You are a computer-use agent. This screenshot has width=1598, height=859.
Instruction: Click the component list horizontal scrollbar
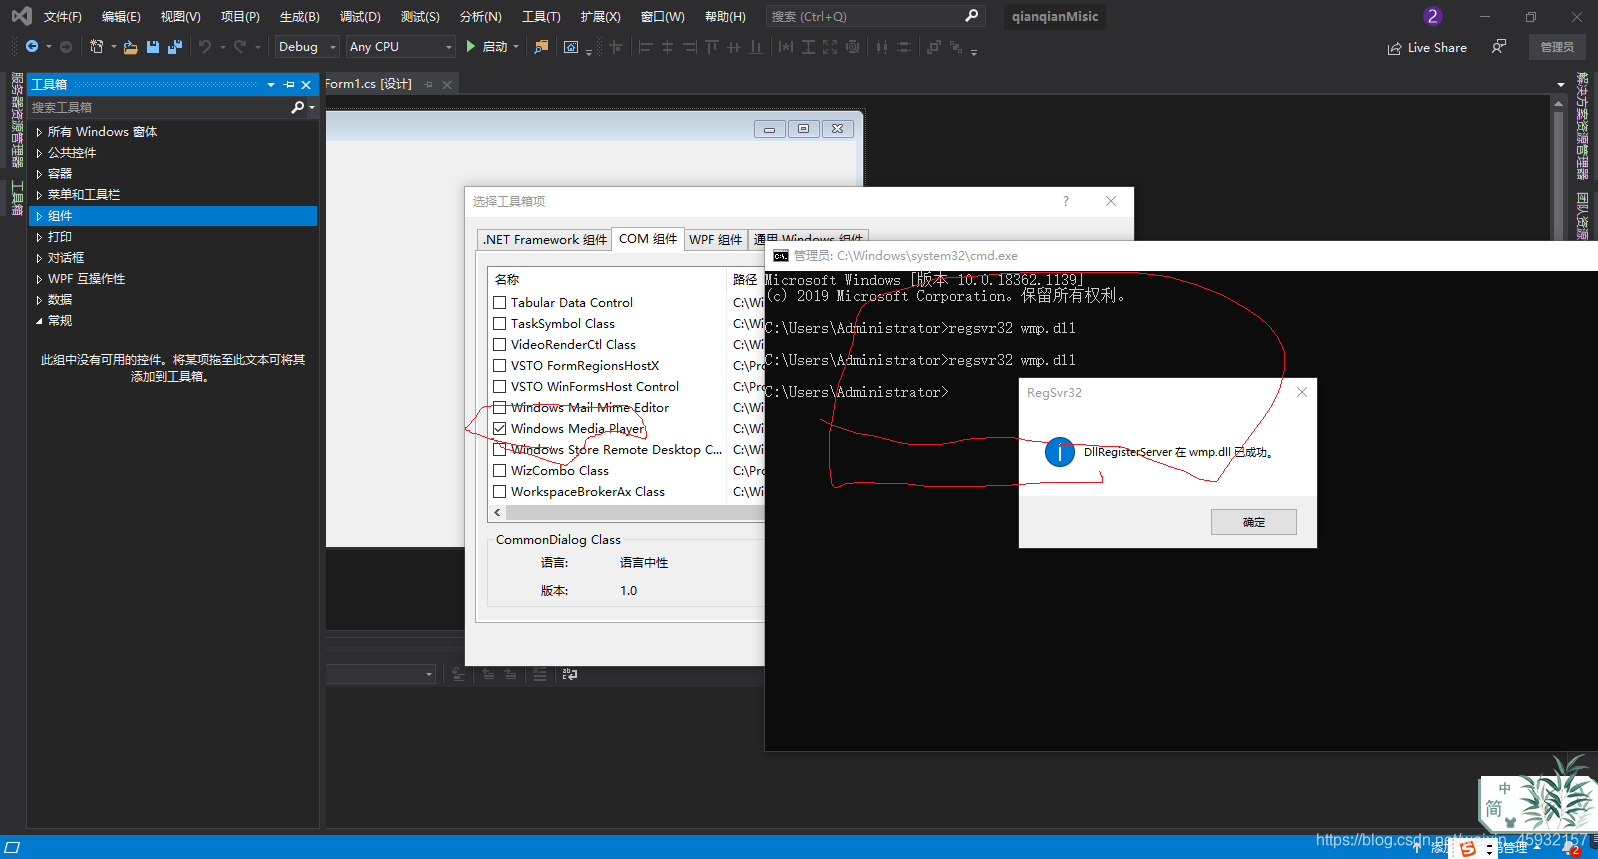coord(634,513)
